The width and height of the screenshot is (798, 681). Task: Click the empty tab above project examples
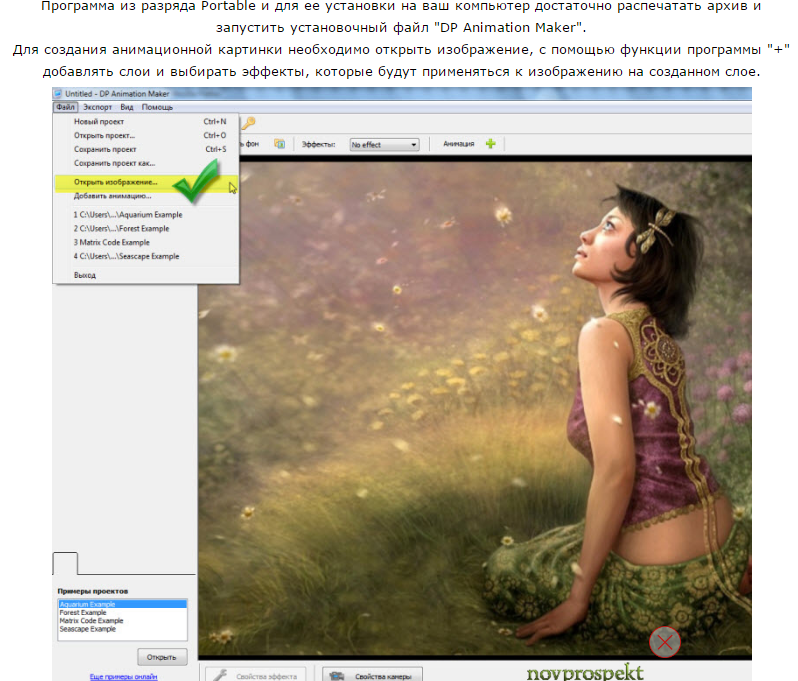pos(65,563)
